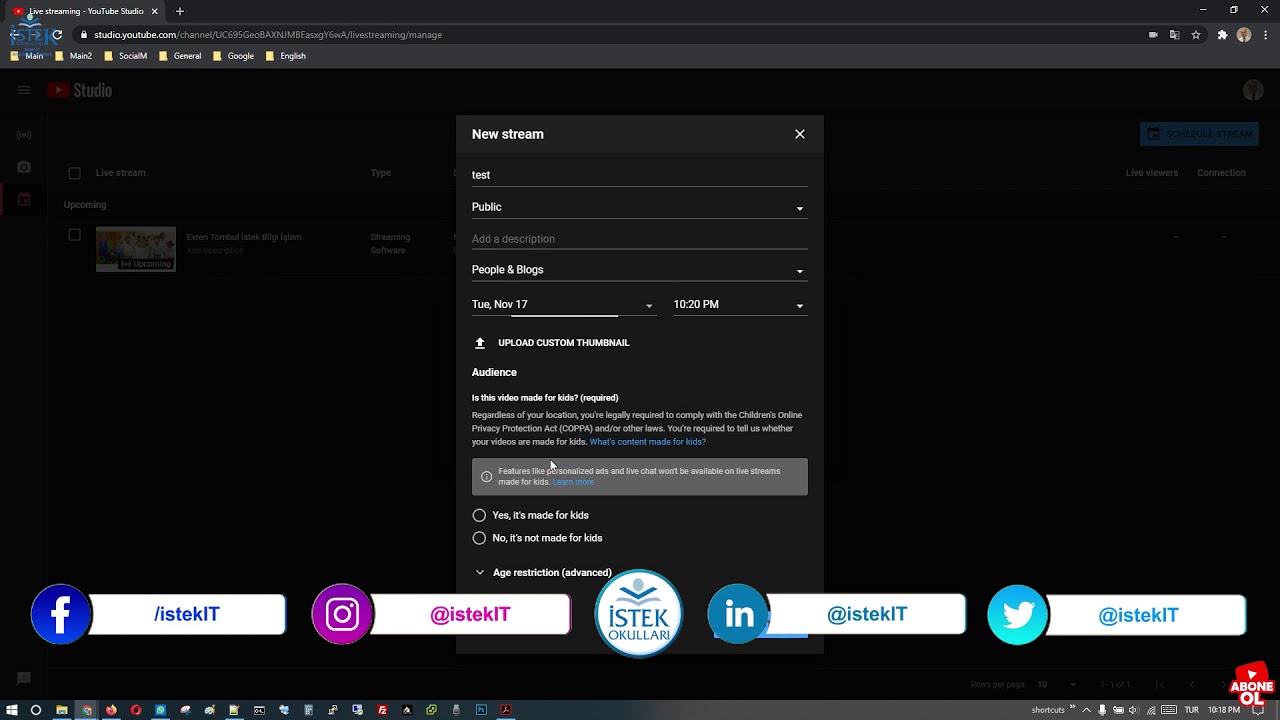Viewport: 1280px width, 720px height.
Task: Open the Windows notification center icon
Action: 1258,710
